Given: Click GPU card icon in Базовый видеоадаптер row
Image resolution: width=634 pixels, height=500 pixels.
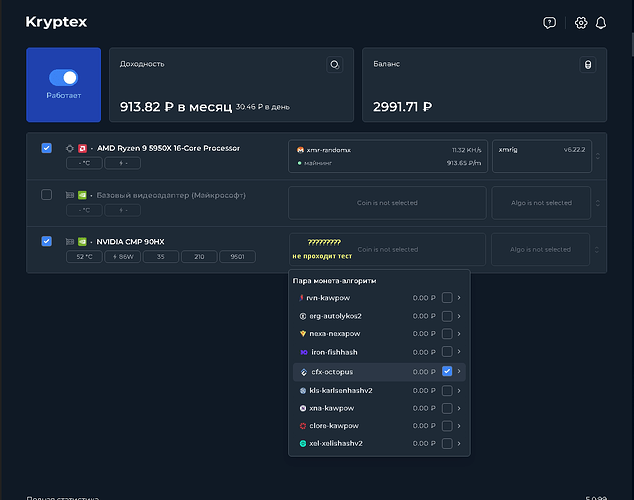Looking at the screenshot, I should click(x=70, y=195).
